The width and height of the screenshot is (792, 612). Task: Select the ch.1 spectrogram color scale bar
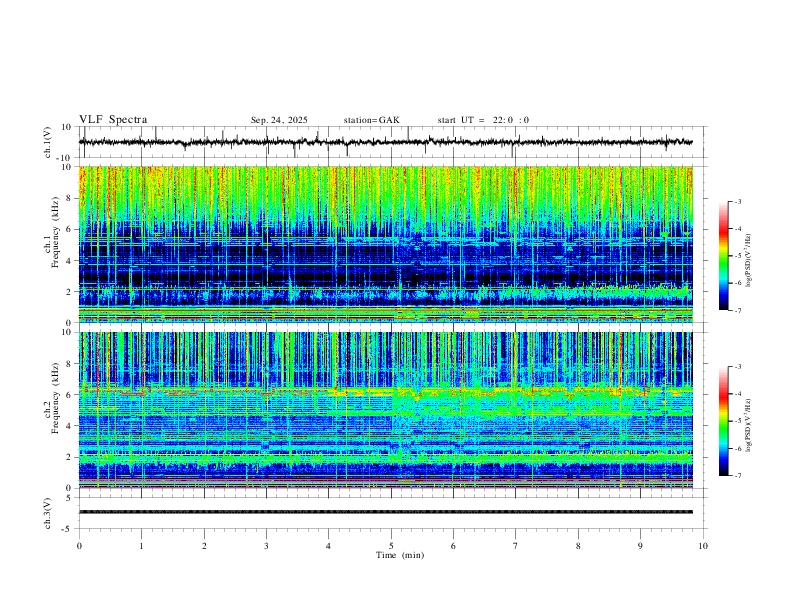point(724,256)
